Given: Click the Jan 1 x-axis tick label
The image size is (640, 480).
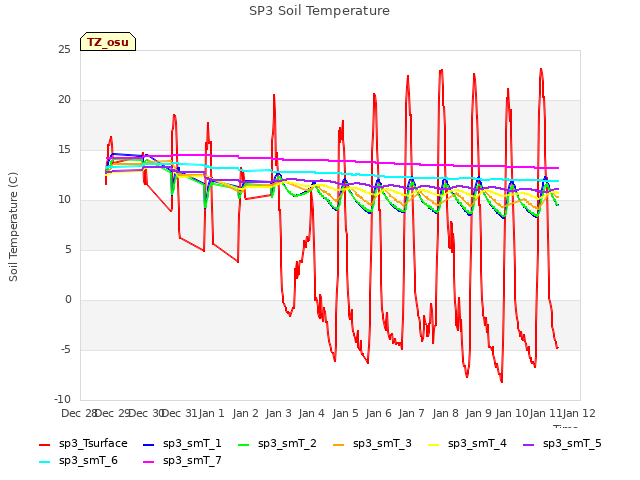Looking at the screenshot, I should click(212, 413).
